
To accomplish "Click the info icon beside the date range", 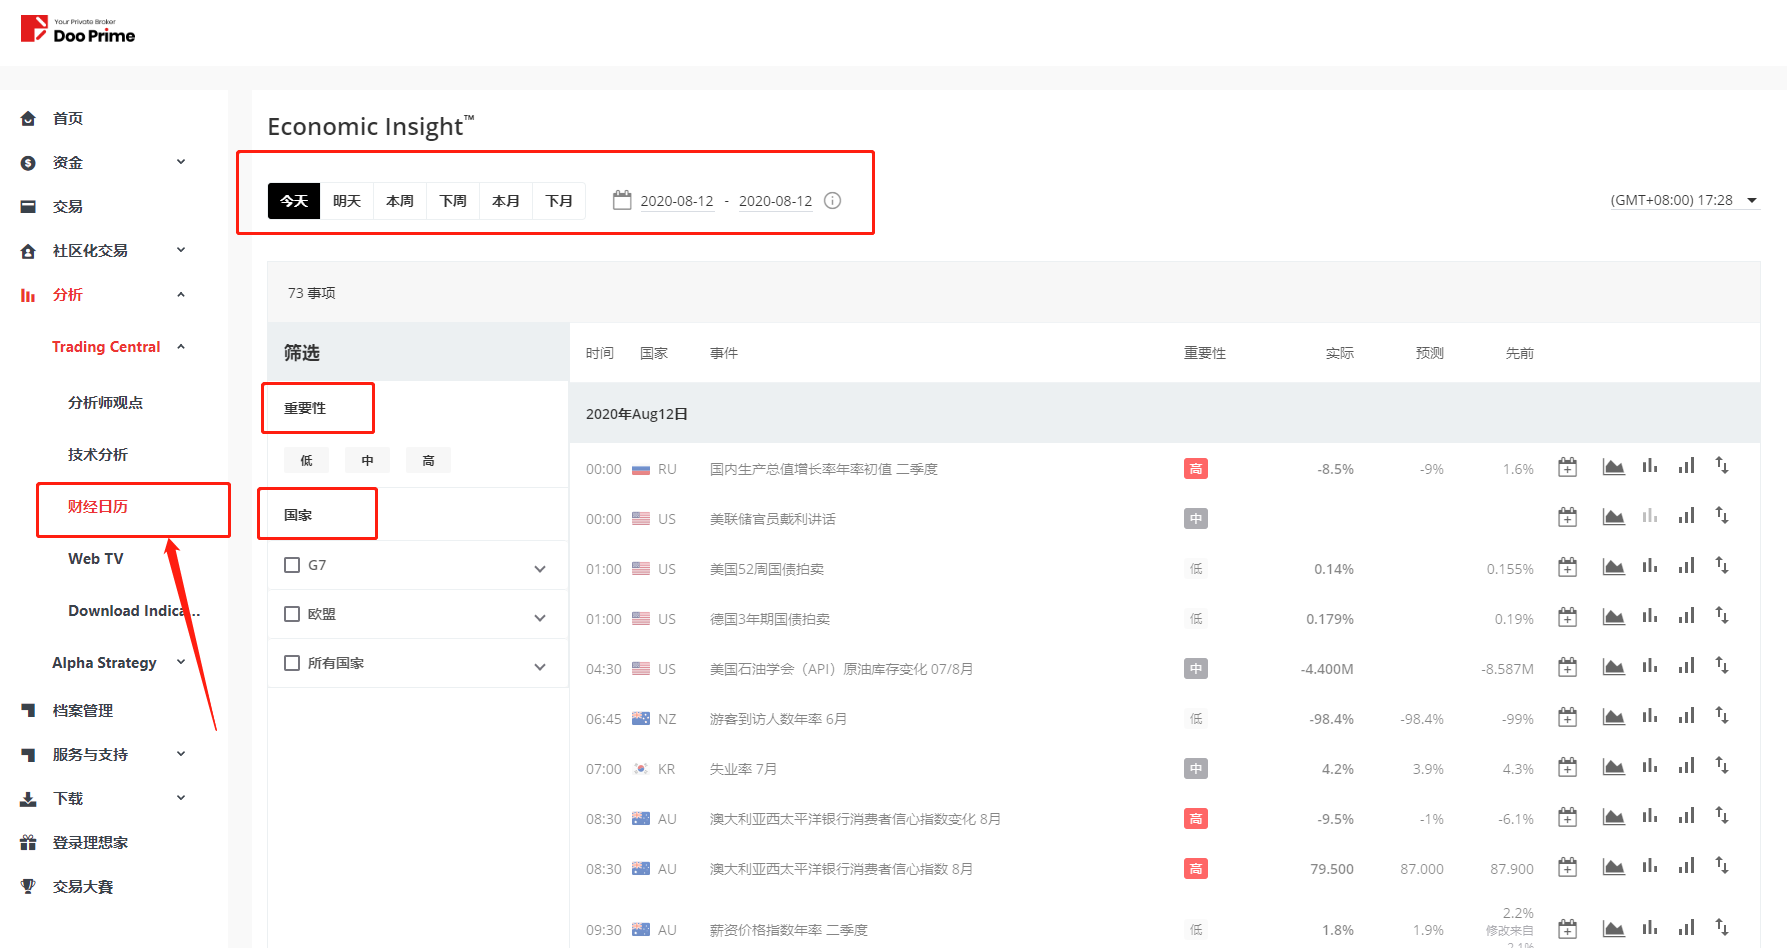I will click(x=832, y=200).
